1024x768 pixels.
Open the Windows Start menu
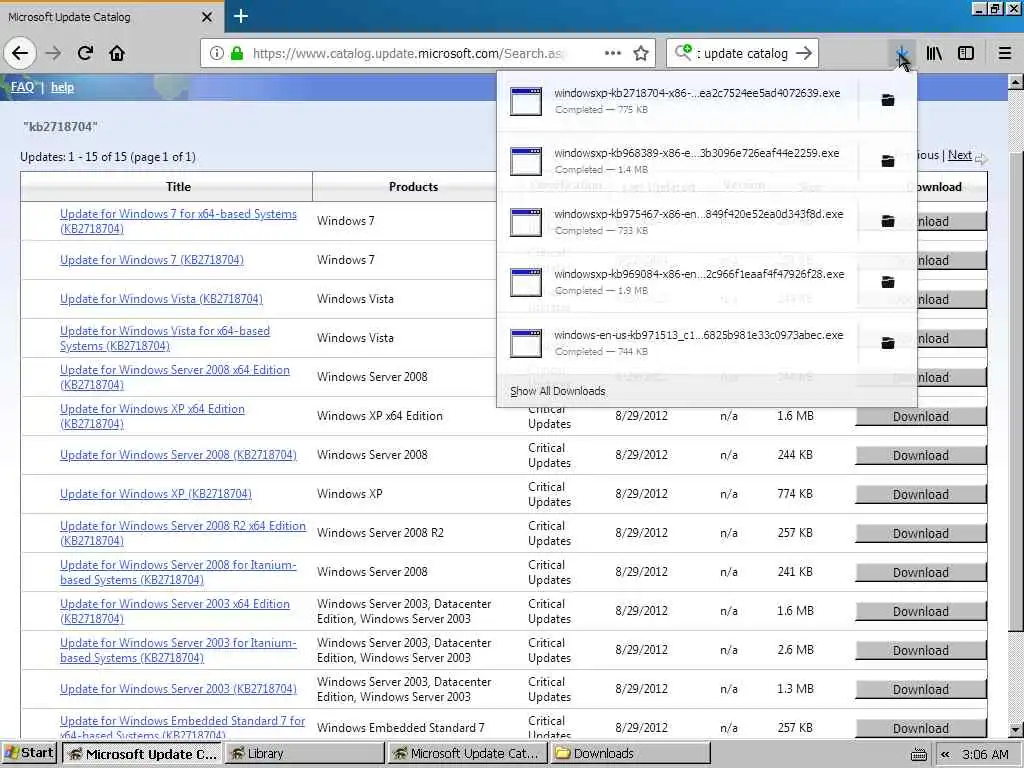click(x=29, y=753)
